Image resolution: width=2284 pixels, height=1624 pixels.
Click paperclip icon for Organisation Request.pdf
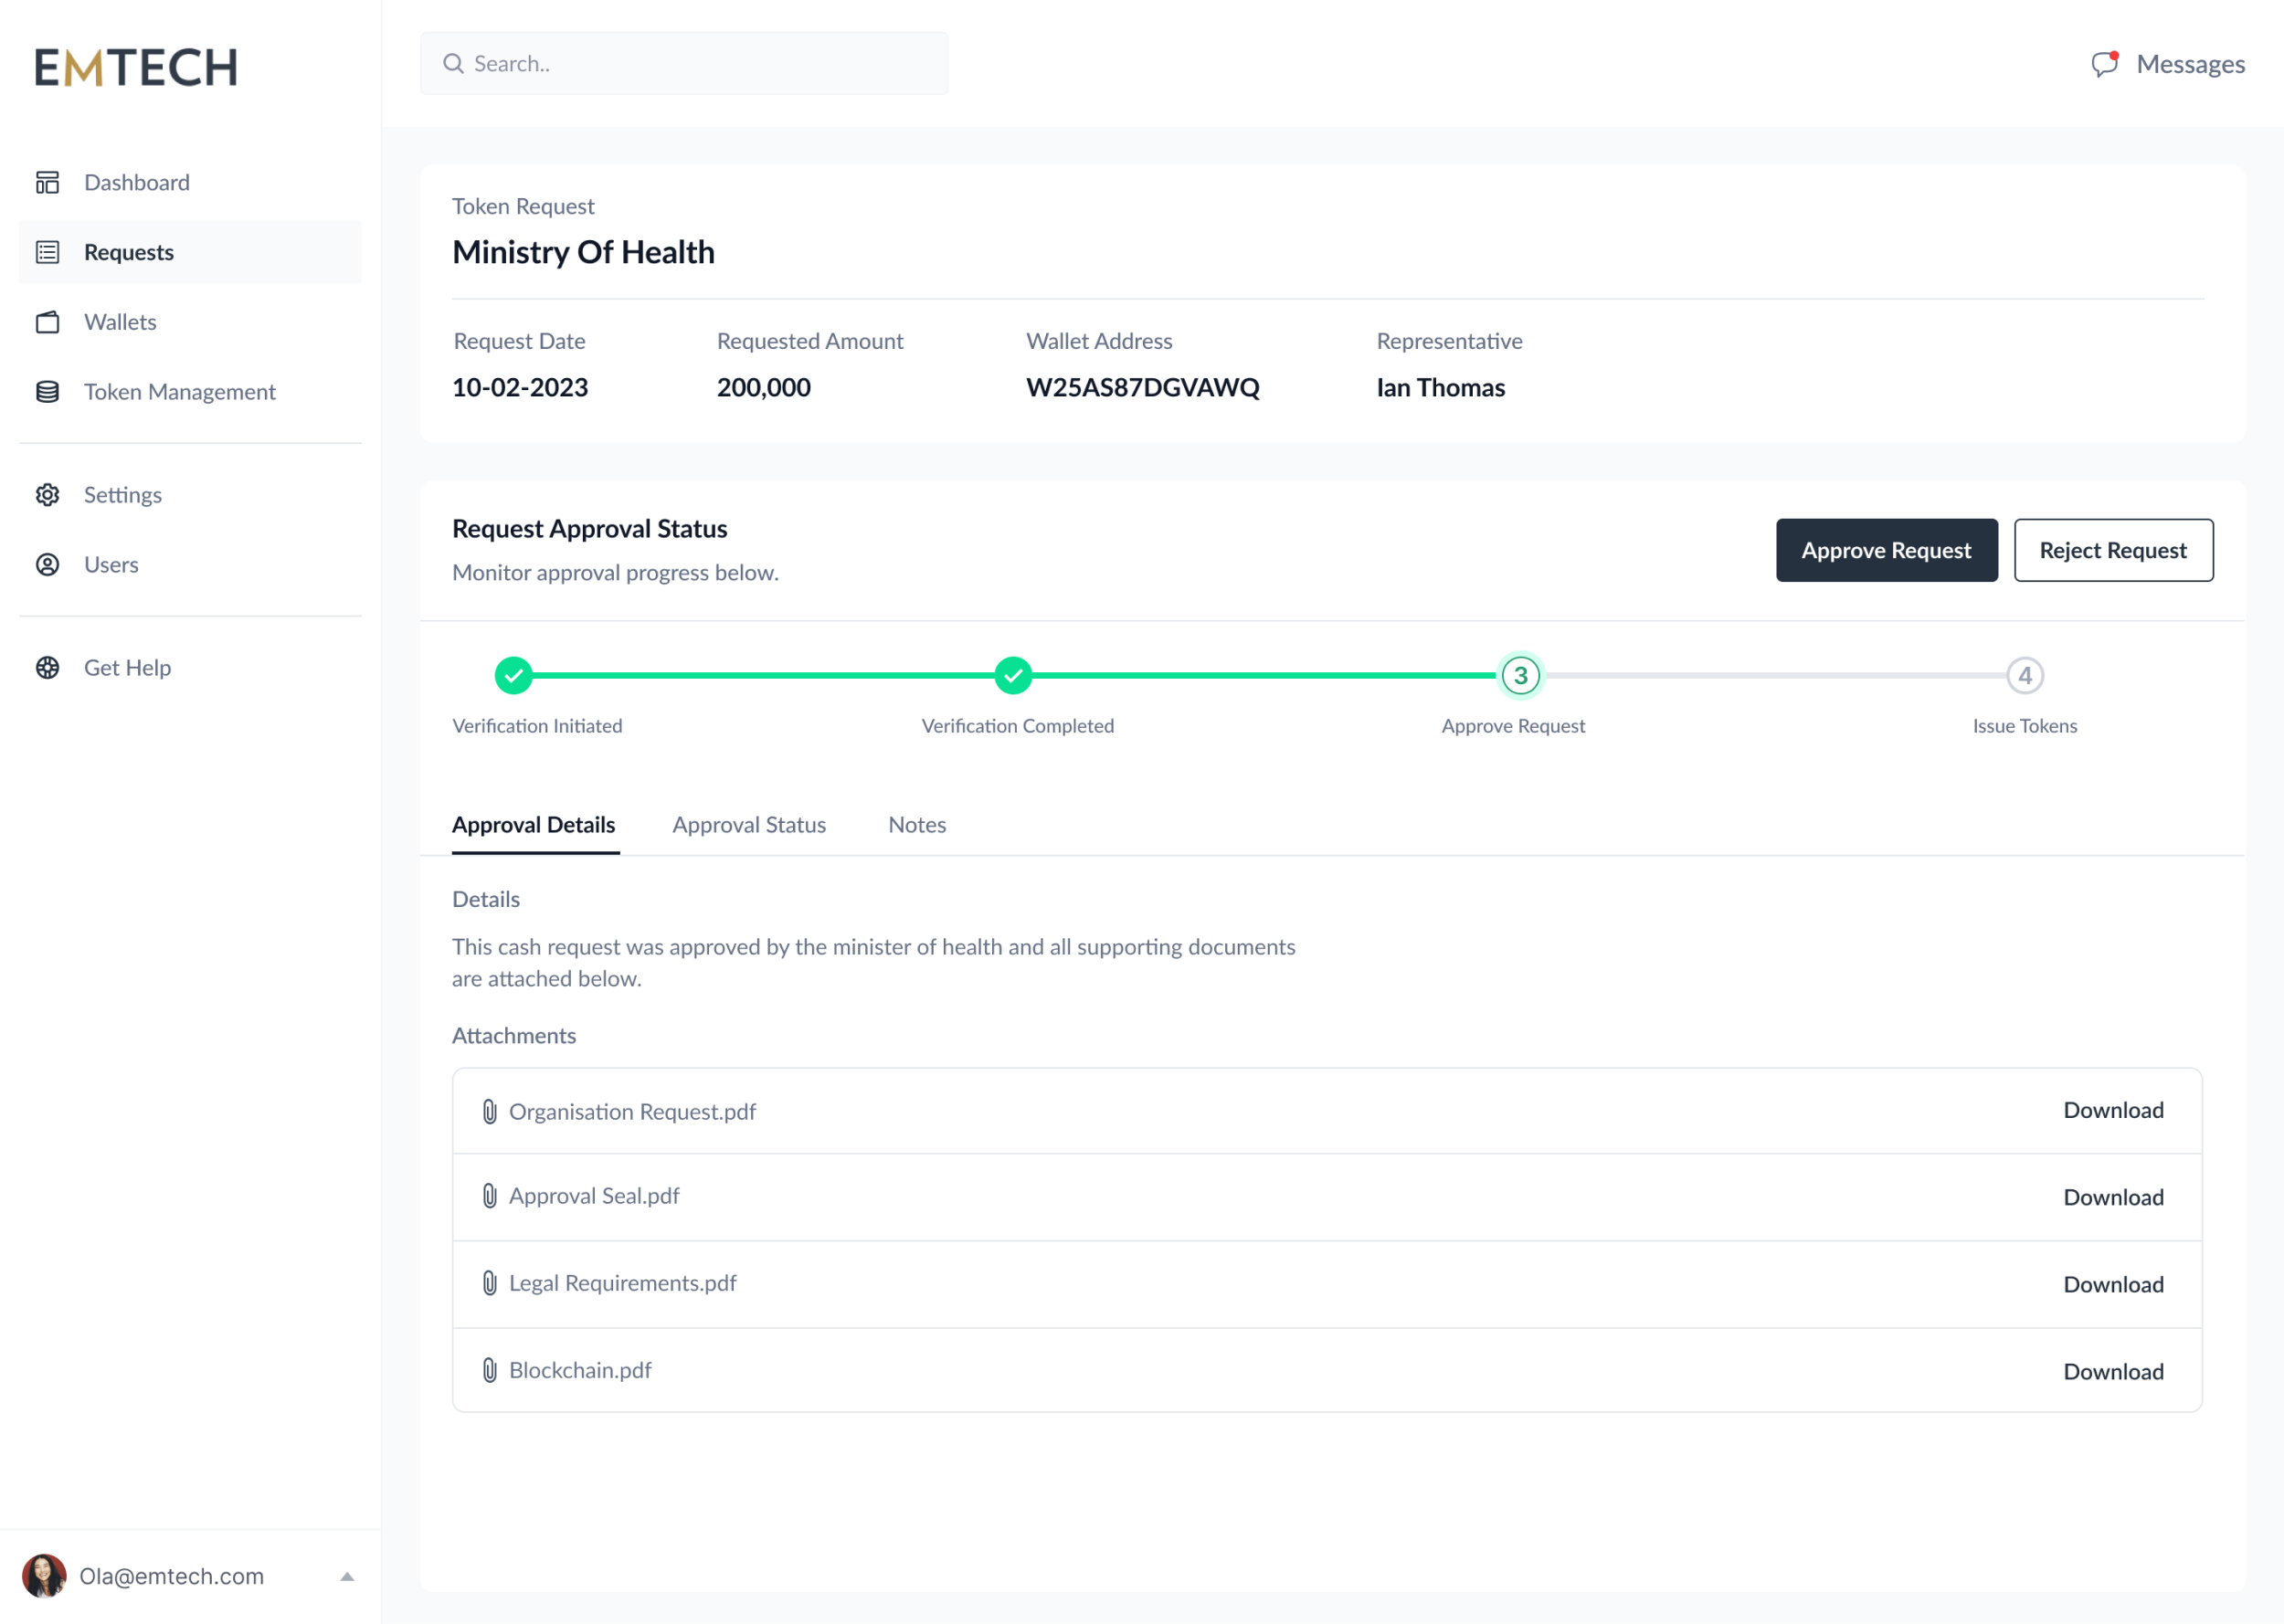coord(489,1112)
